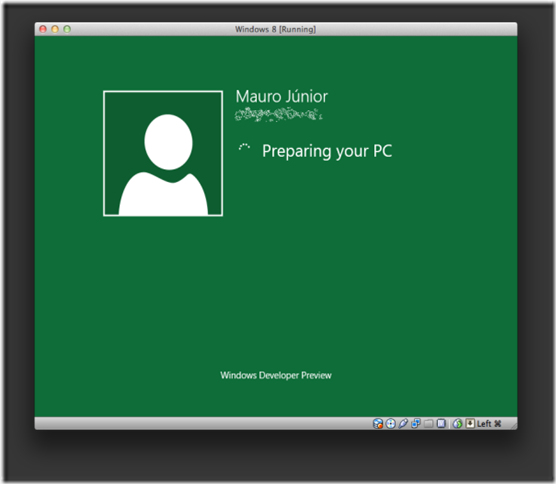Open the optical CD/DVD drive indicator

(390, 423)
